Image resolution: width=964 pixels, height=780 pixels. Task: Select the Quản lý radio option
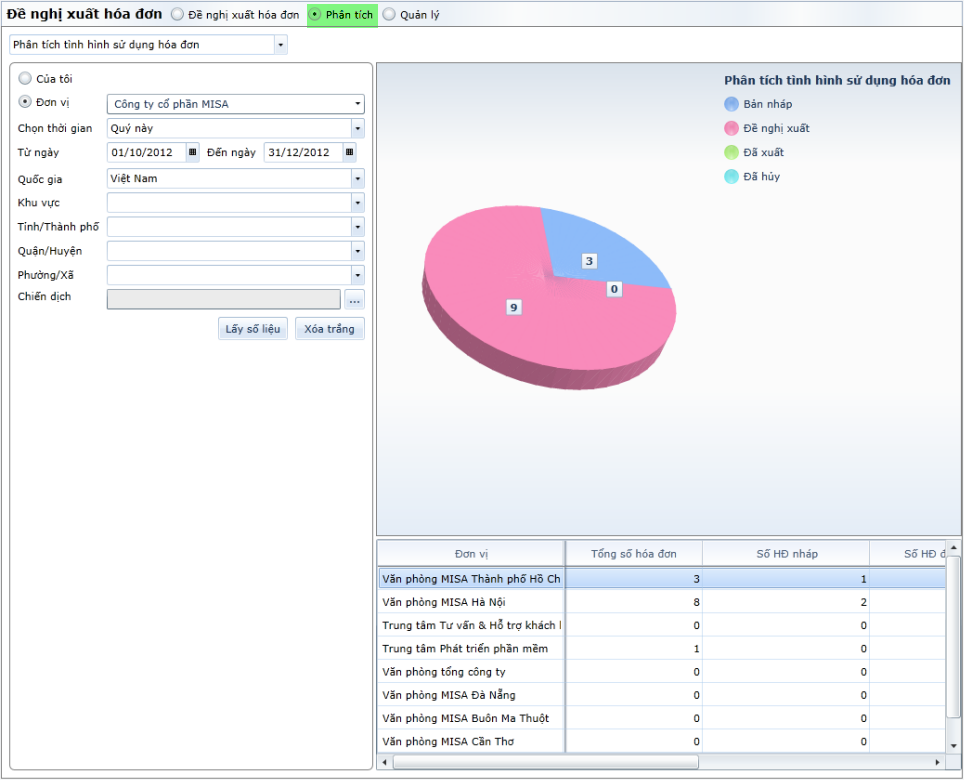point(389,15)
